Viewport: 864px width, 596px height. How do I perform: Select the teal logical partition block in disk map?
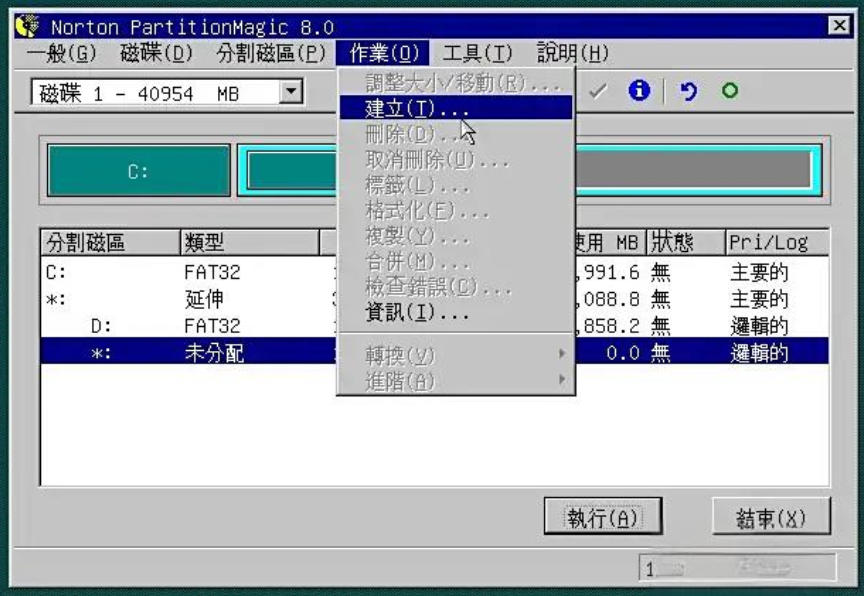click(292, 170)
